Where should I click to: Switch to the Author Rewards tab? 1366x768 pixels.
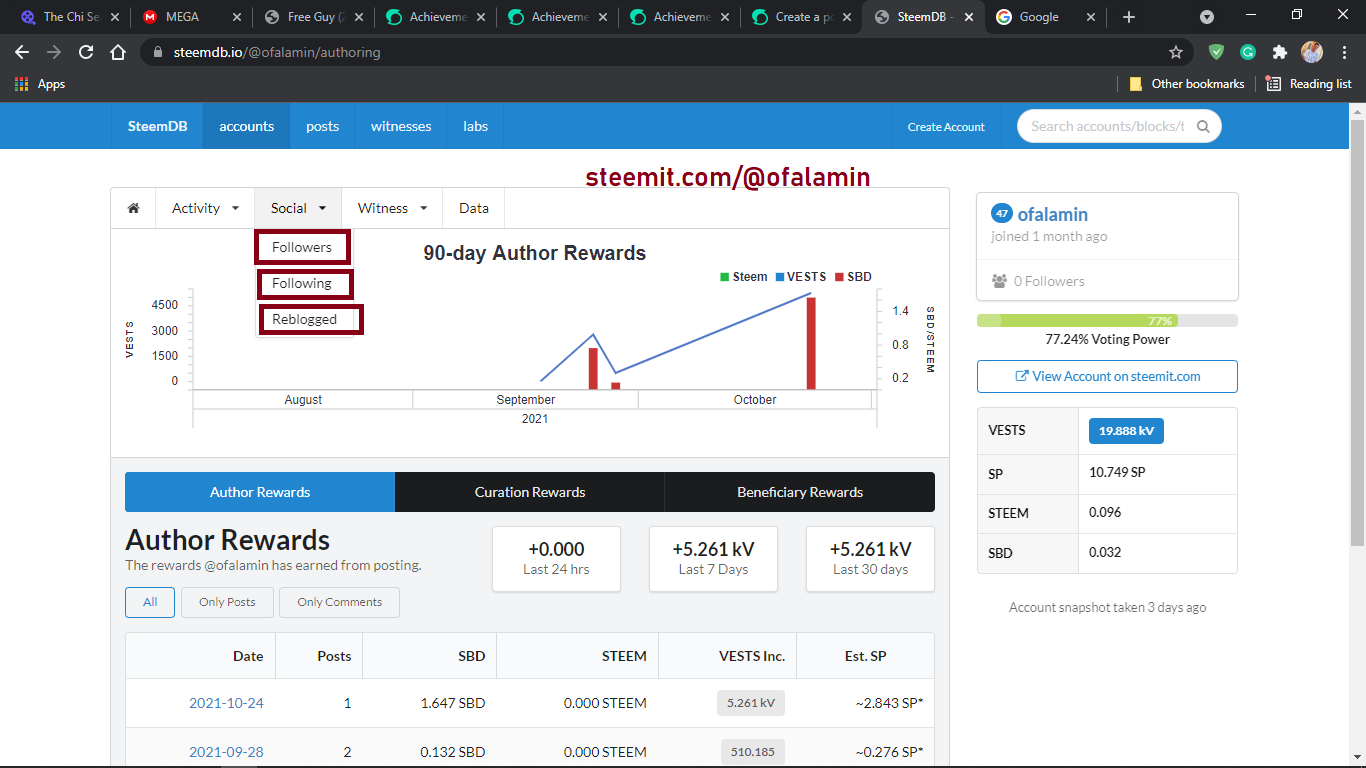click(x=260, y=492)
